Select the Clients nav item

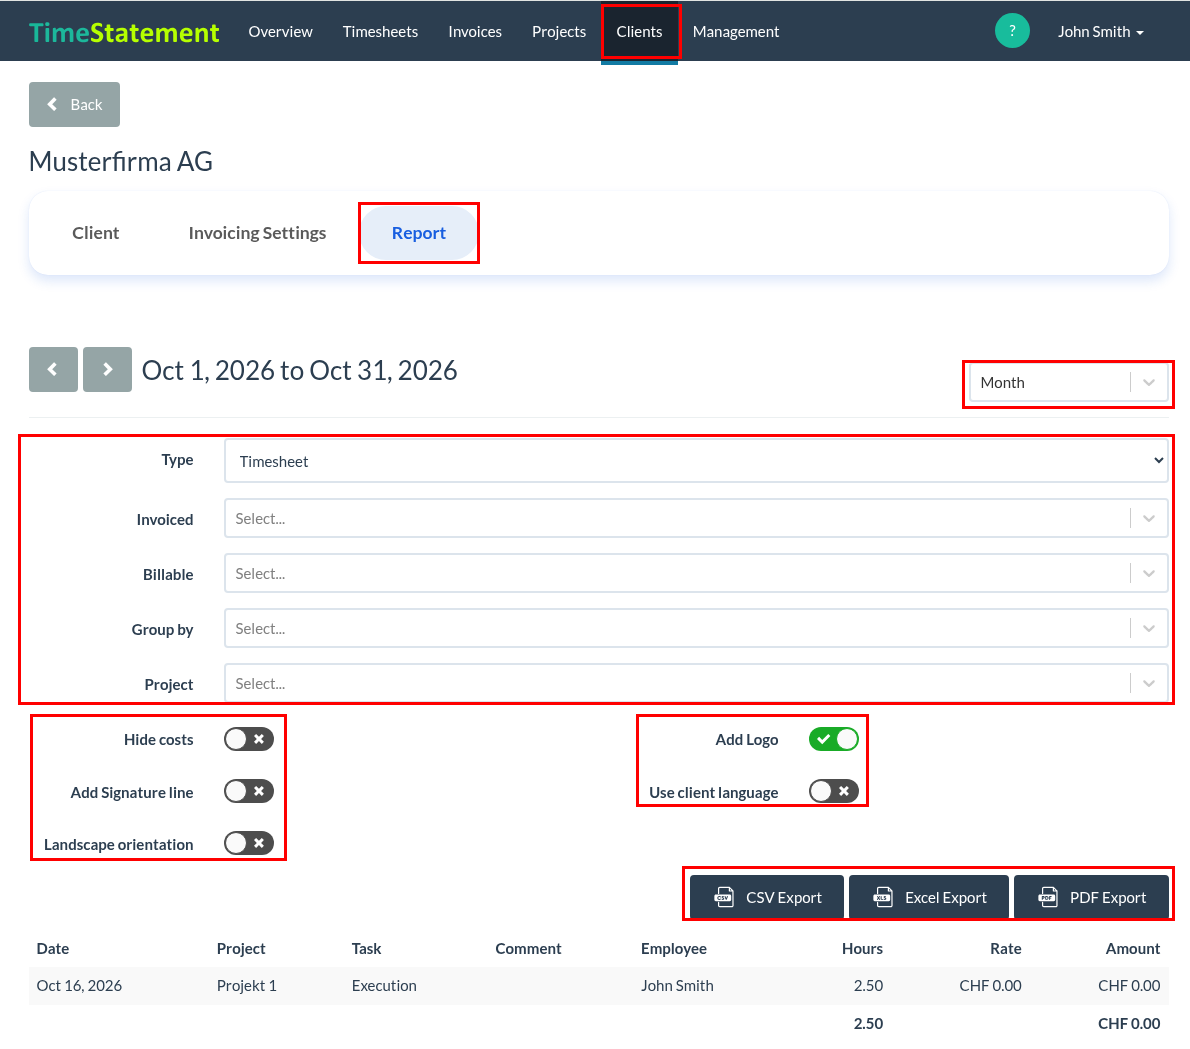pos(639,32)
